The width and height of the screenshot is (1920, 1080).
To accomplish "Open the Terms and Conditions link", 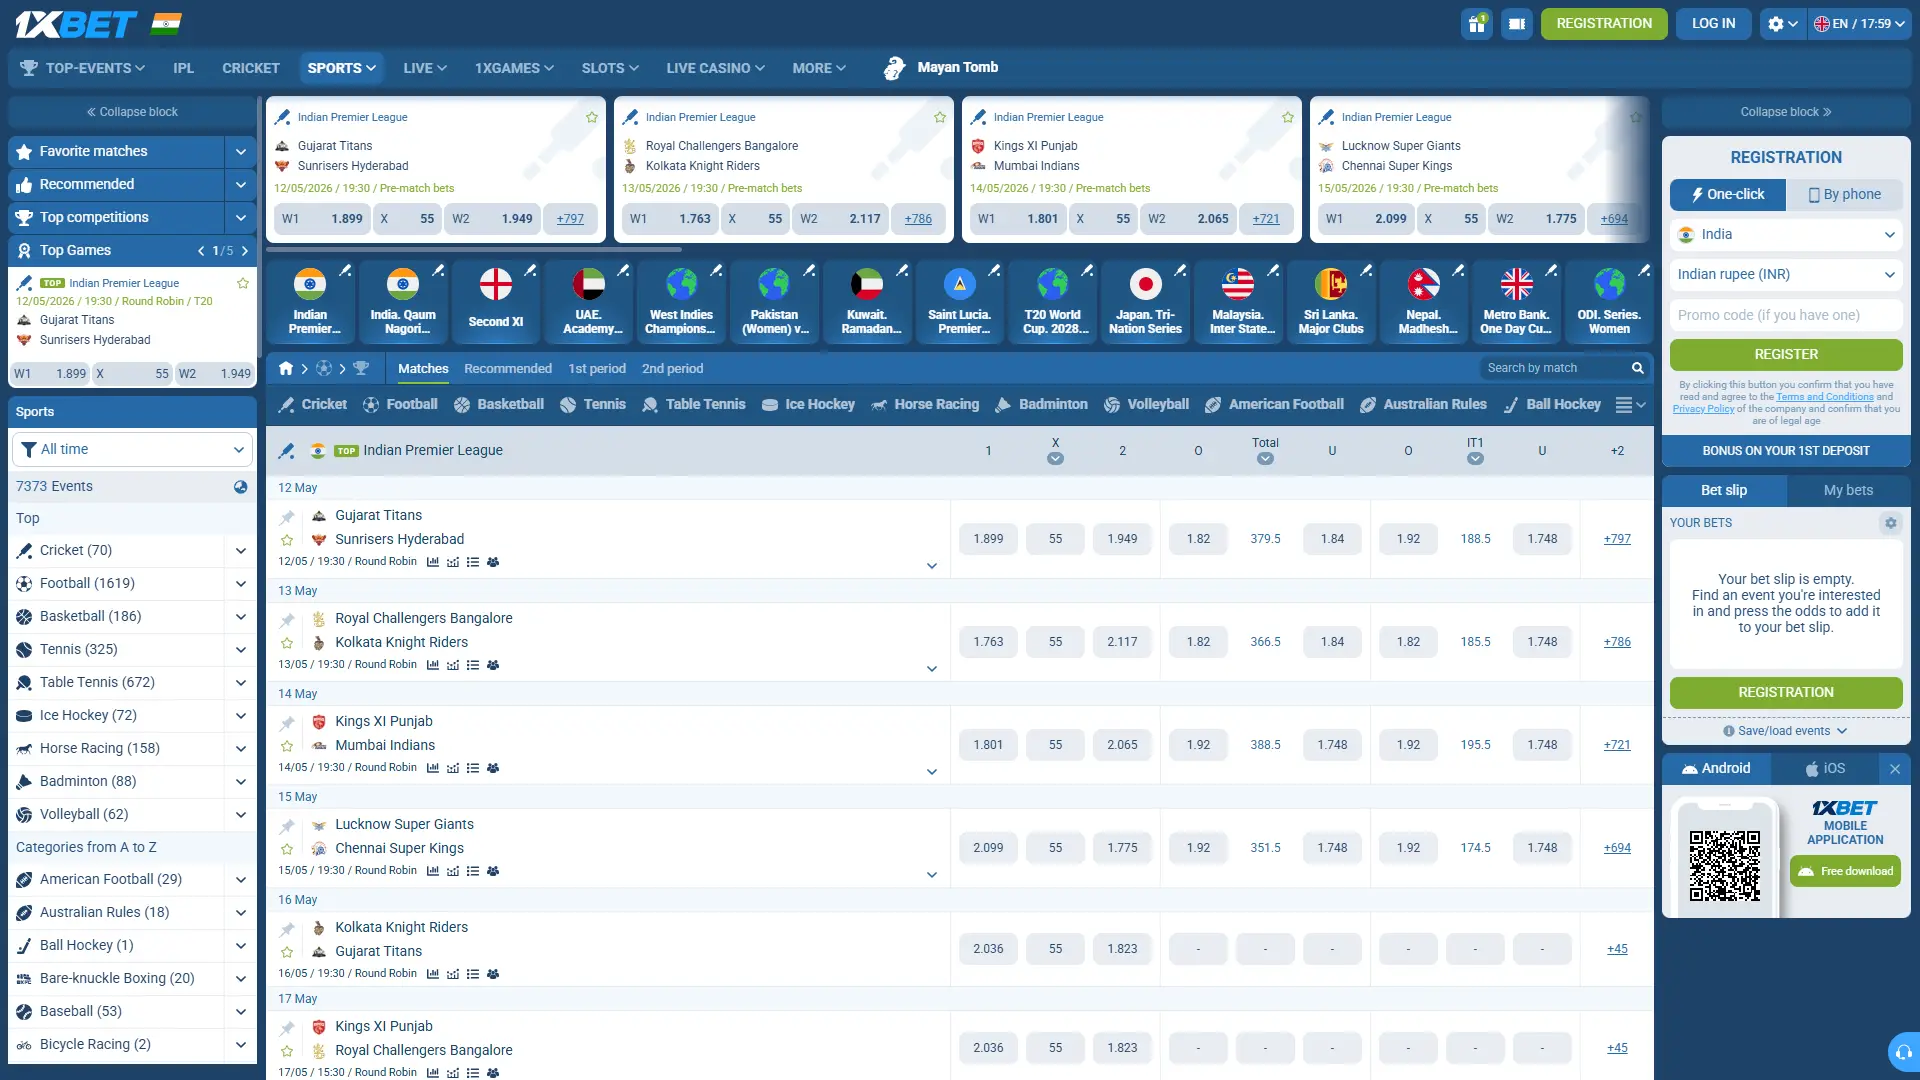I will pyautogui.click(x=1825, y=397).
